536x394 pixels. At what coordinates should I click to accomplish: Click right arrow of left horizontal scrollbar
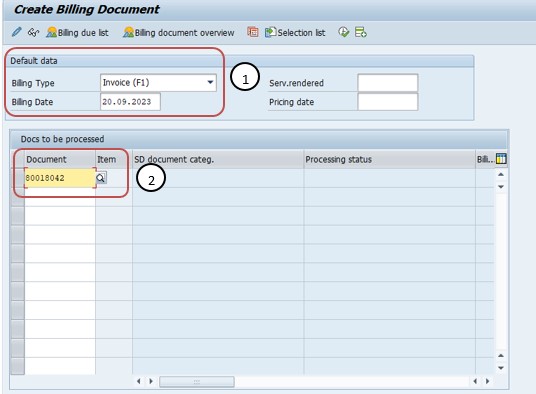coord(151,381)
